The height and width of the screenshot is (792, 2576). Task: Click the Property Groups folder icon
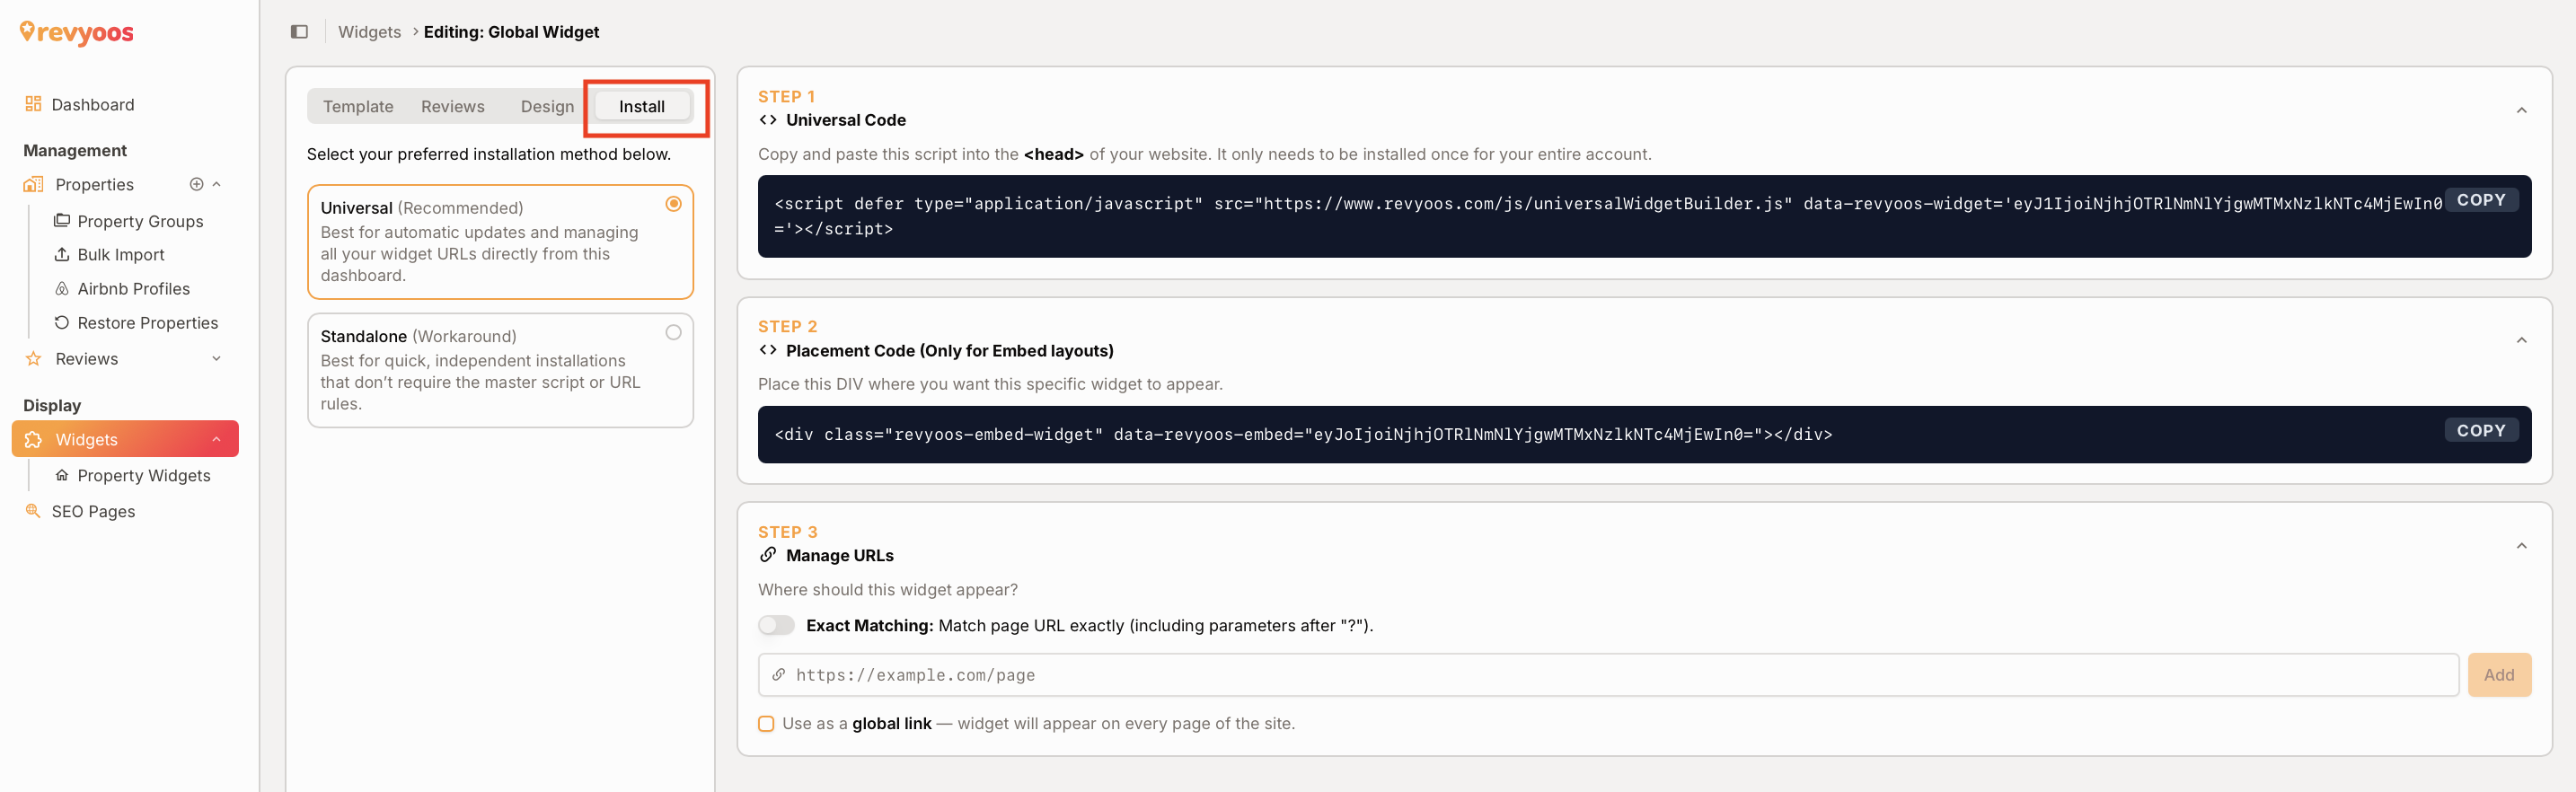[x=62, y=220]
